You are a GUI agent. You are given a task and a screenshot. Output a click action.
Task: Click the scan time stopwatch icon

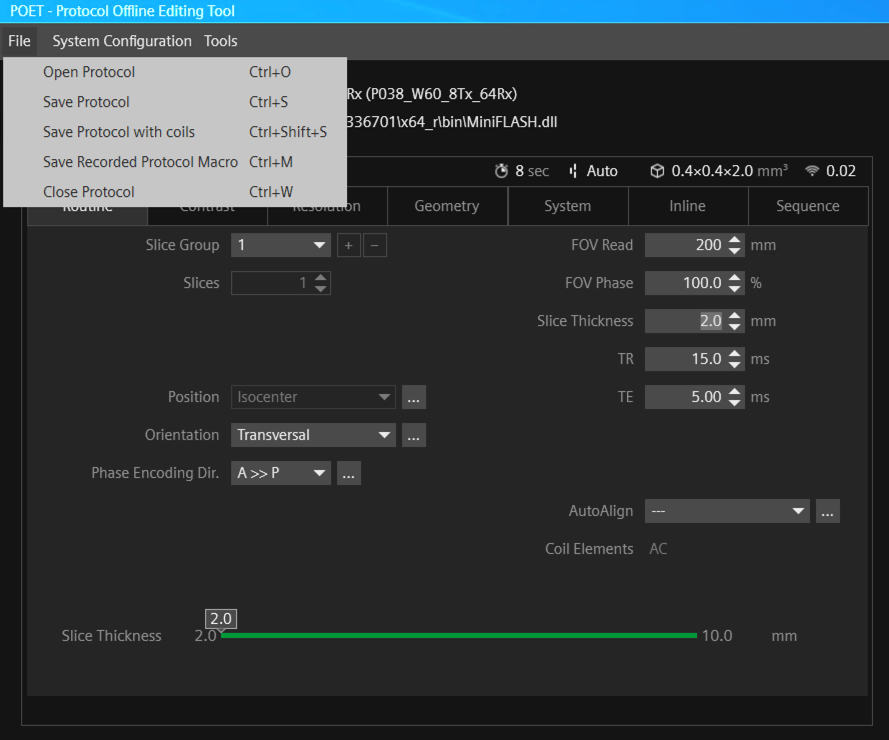502,171
